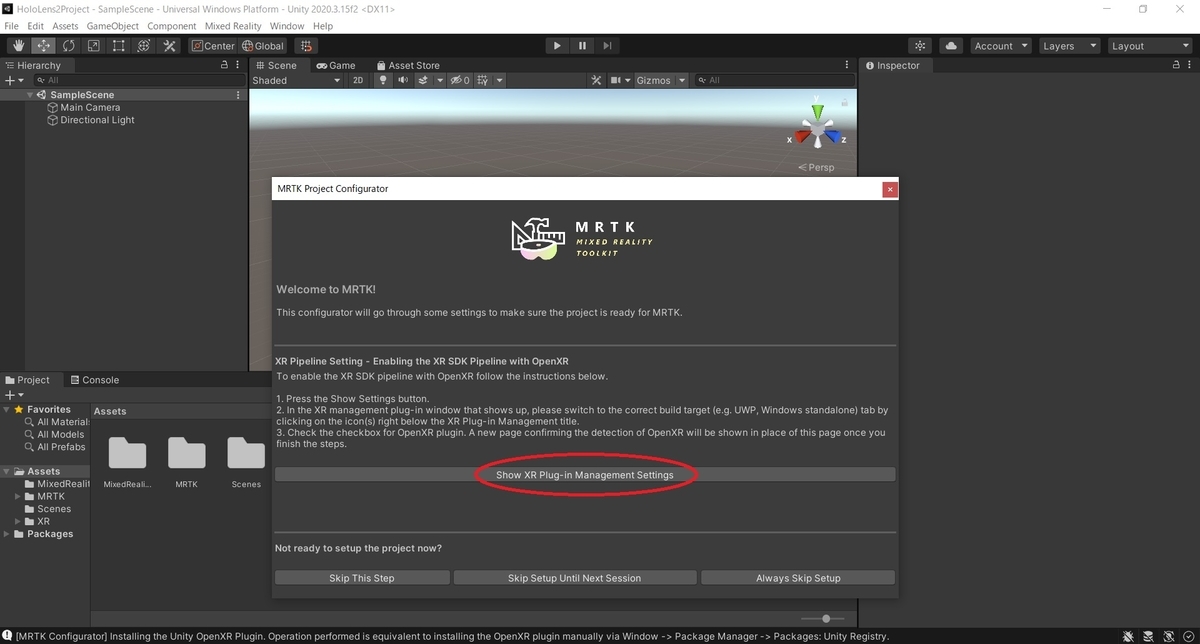Select Directional Light in Hierarchy
Image resolution: width=1200 pixels, height=644 pixels.
pyautogui.click(x=91, y=120)
